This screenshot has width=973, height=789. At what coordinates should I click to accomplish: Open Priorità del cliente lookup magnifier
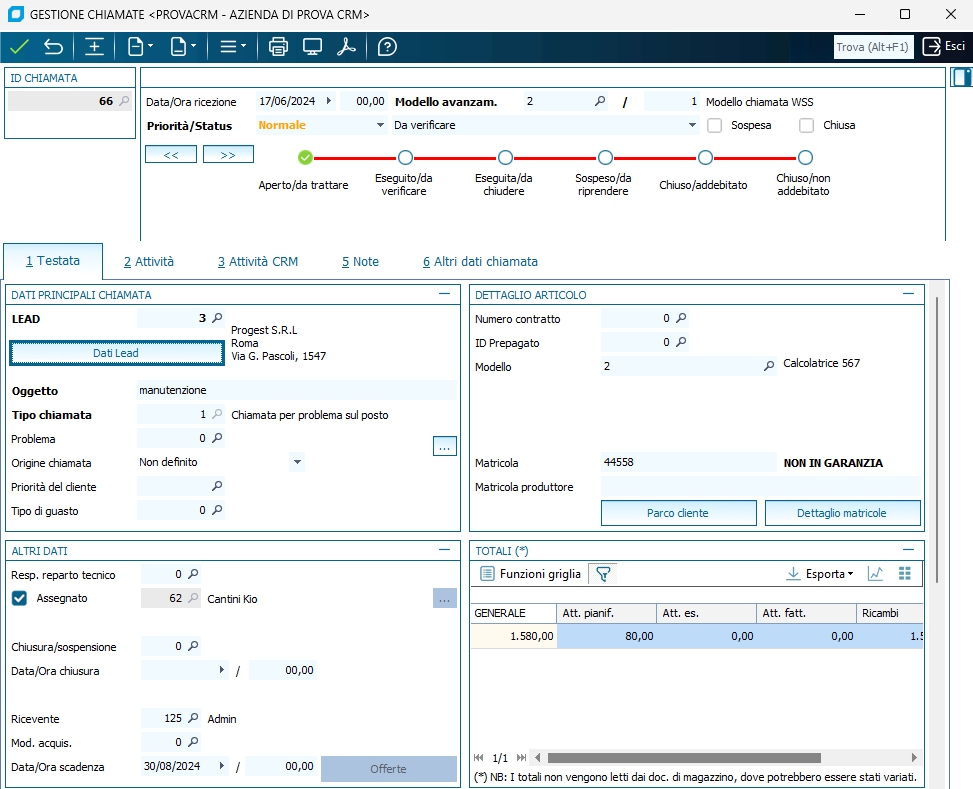pos(217,485)
